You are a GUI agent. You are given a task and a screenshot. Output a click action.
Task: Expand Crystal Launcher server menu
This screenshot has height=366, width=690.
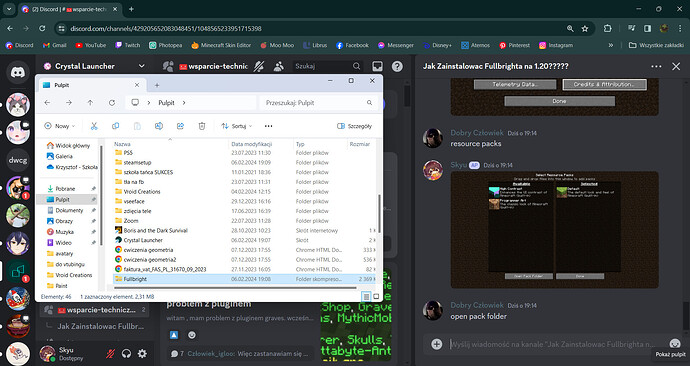pyautogui.click(x=141, y=66)
